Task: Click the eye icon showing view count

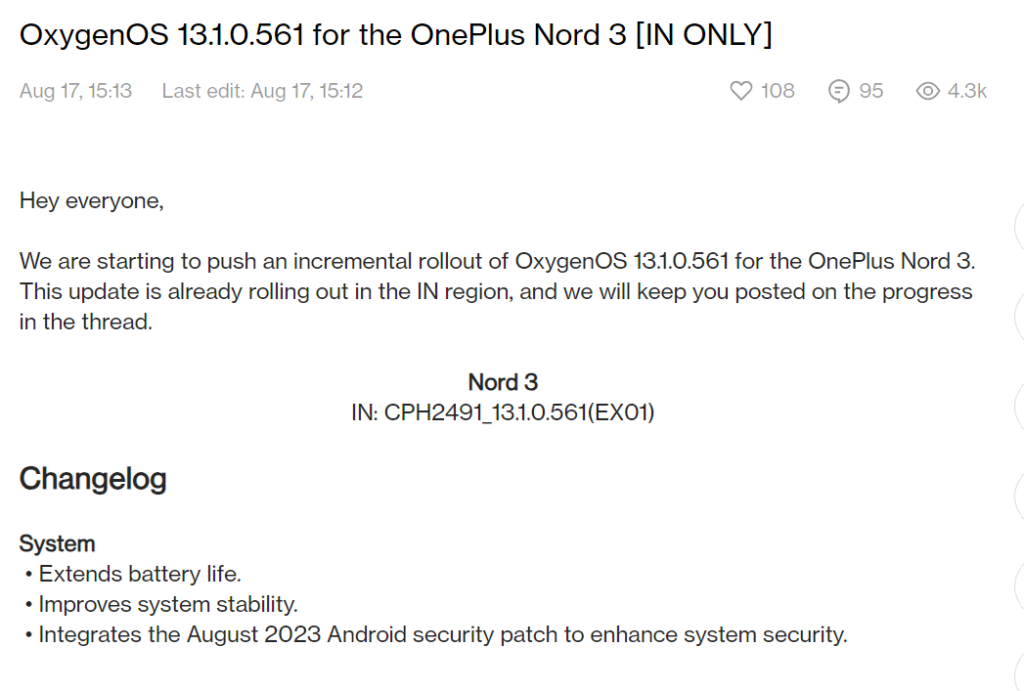Action: (x=929, y=90)
